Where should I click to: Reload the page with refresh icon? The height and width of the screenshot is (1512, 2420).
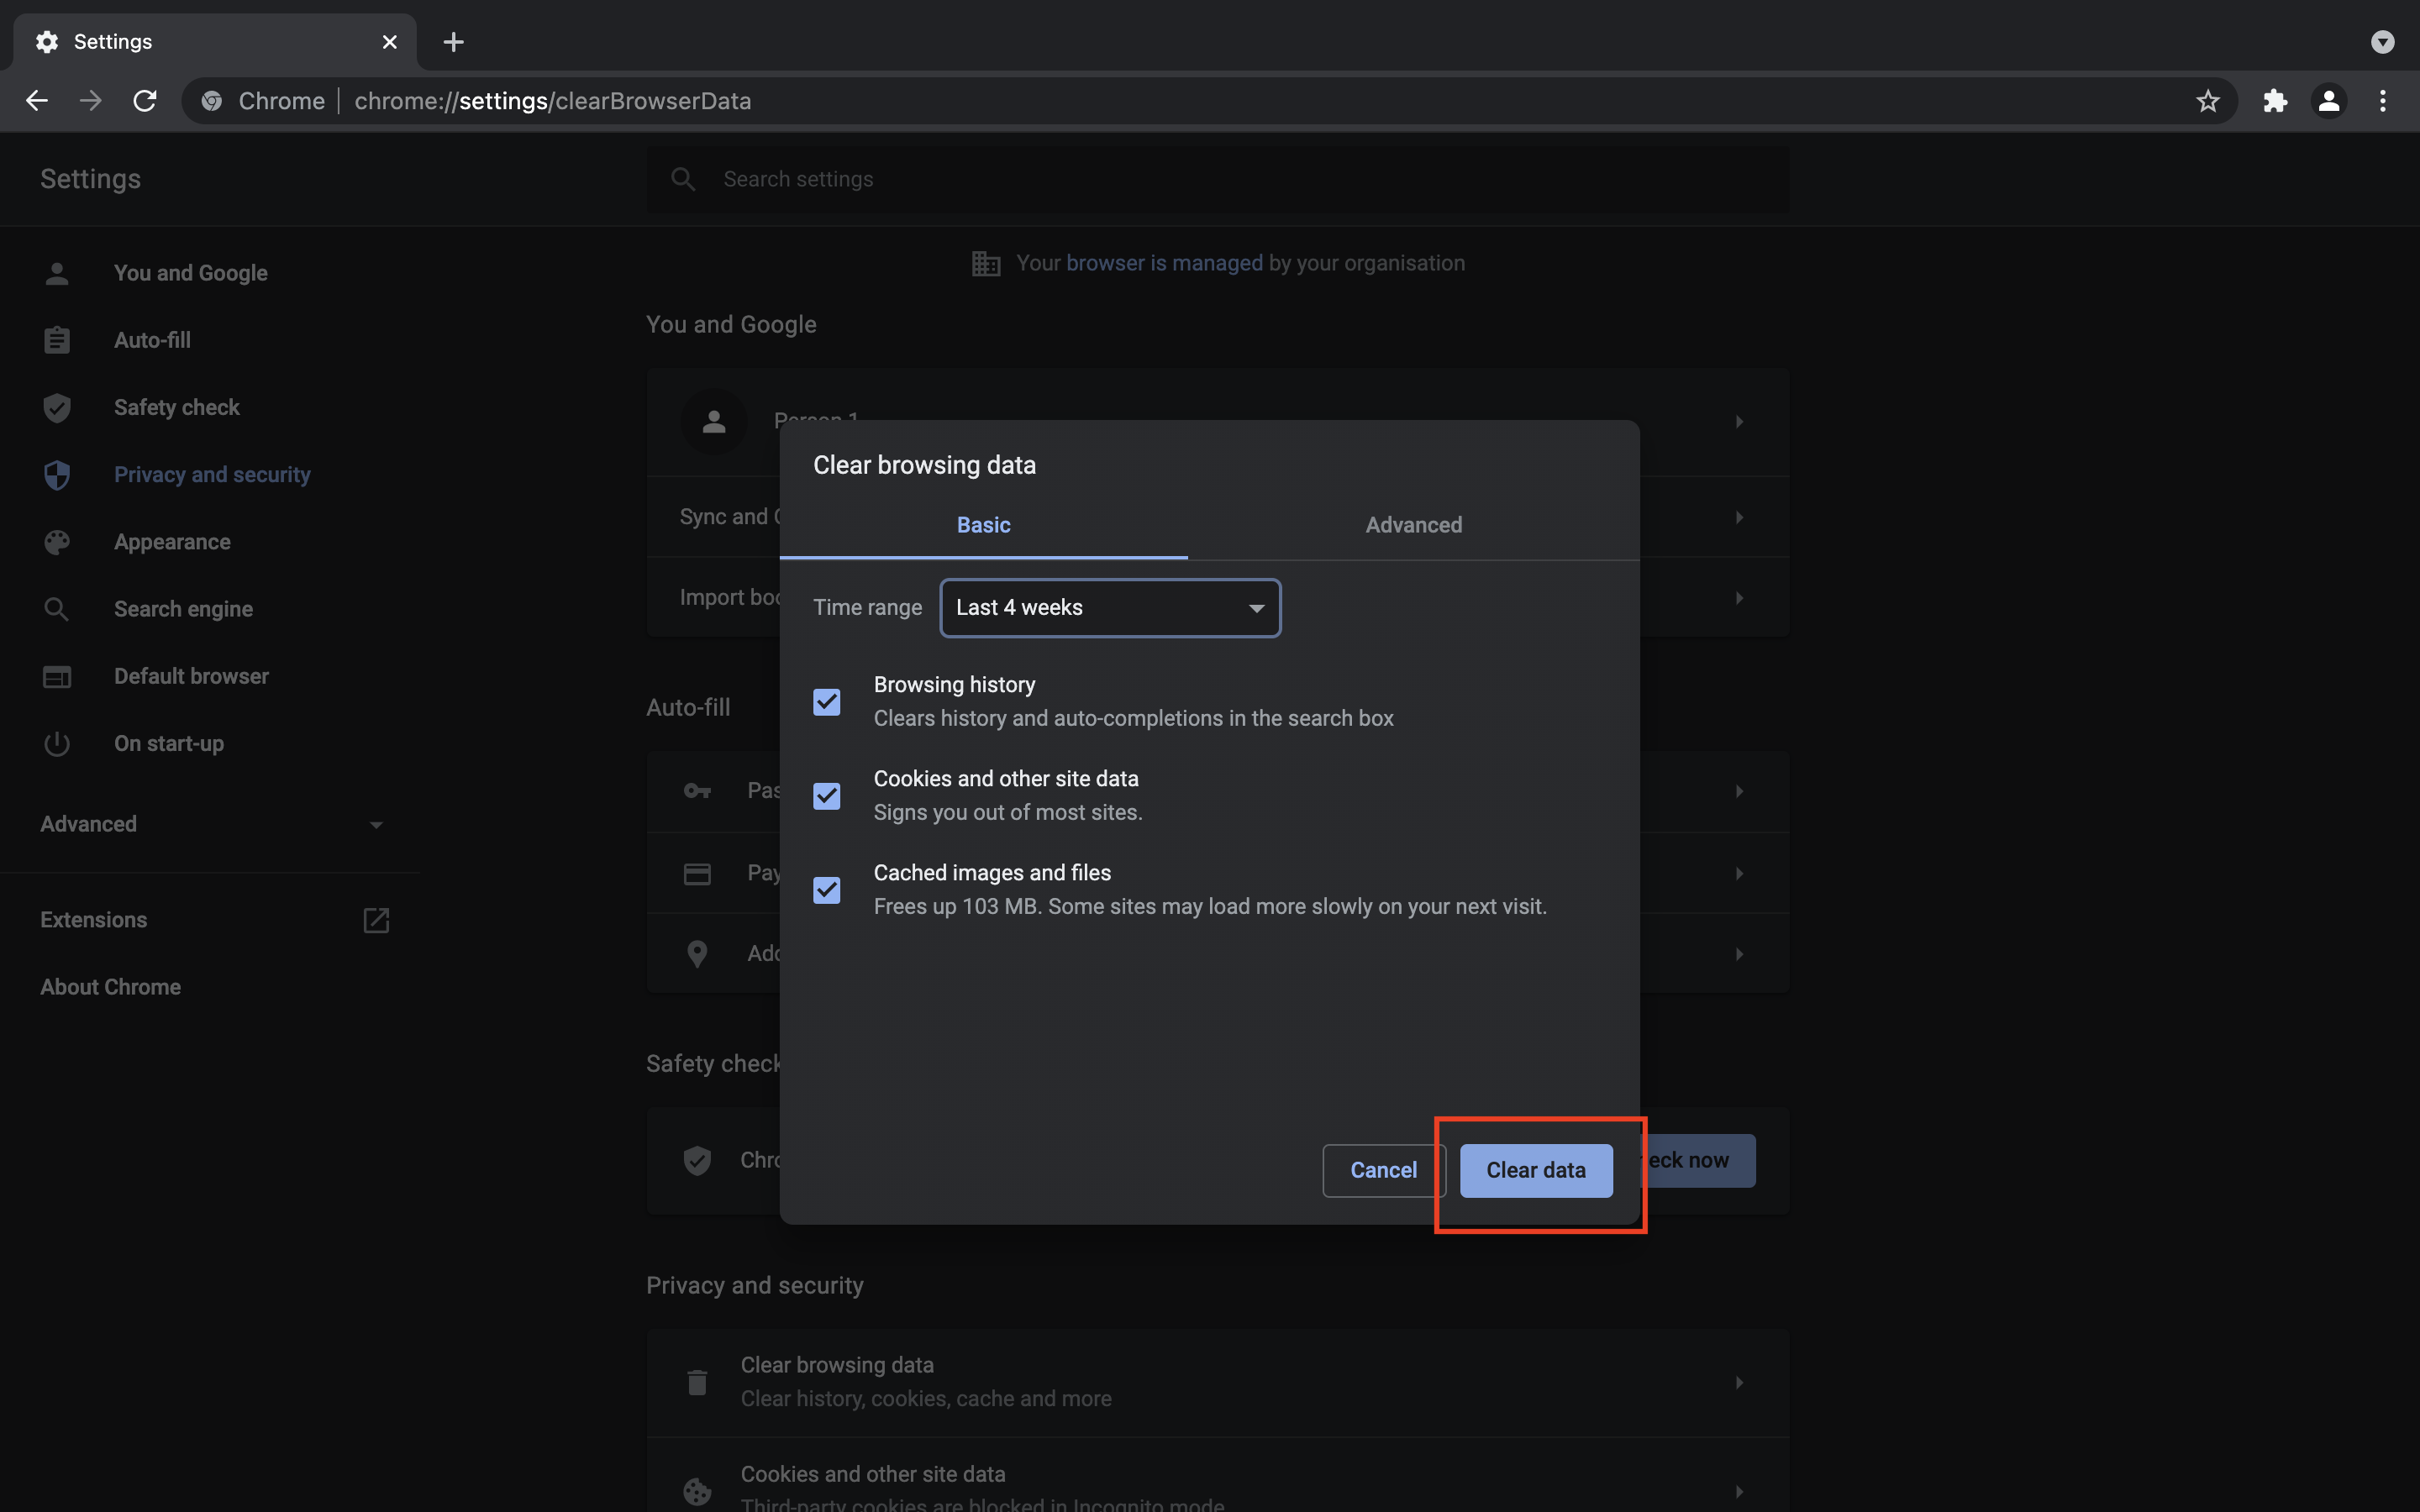[145, 101]
